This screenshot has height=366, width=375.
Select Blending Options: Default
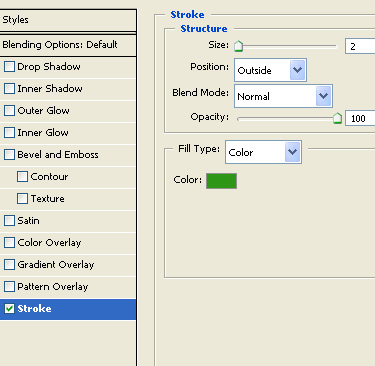point(68,45)
